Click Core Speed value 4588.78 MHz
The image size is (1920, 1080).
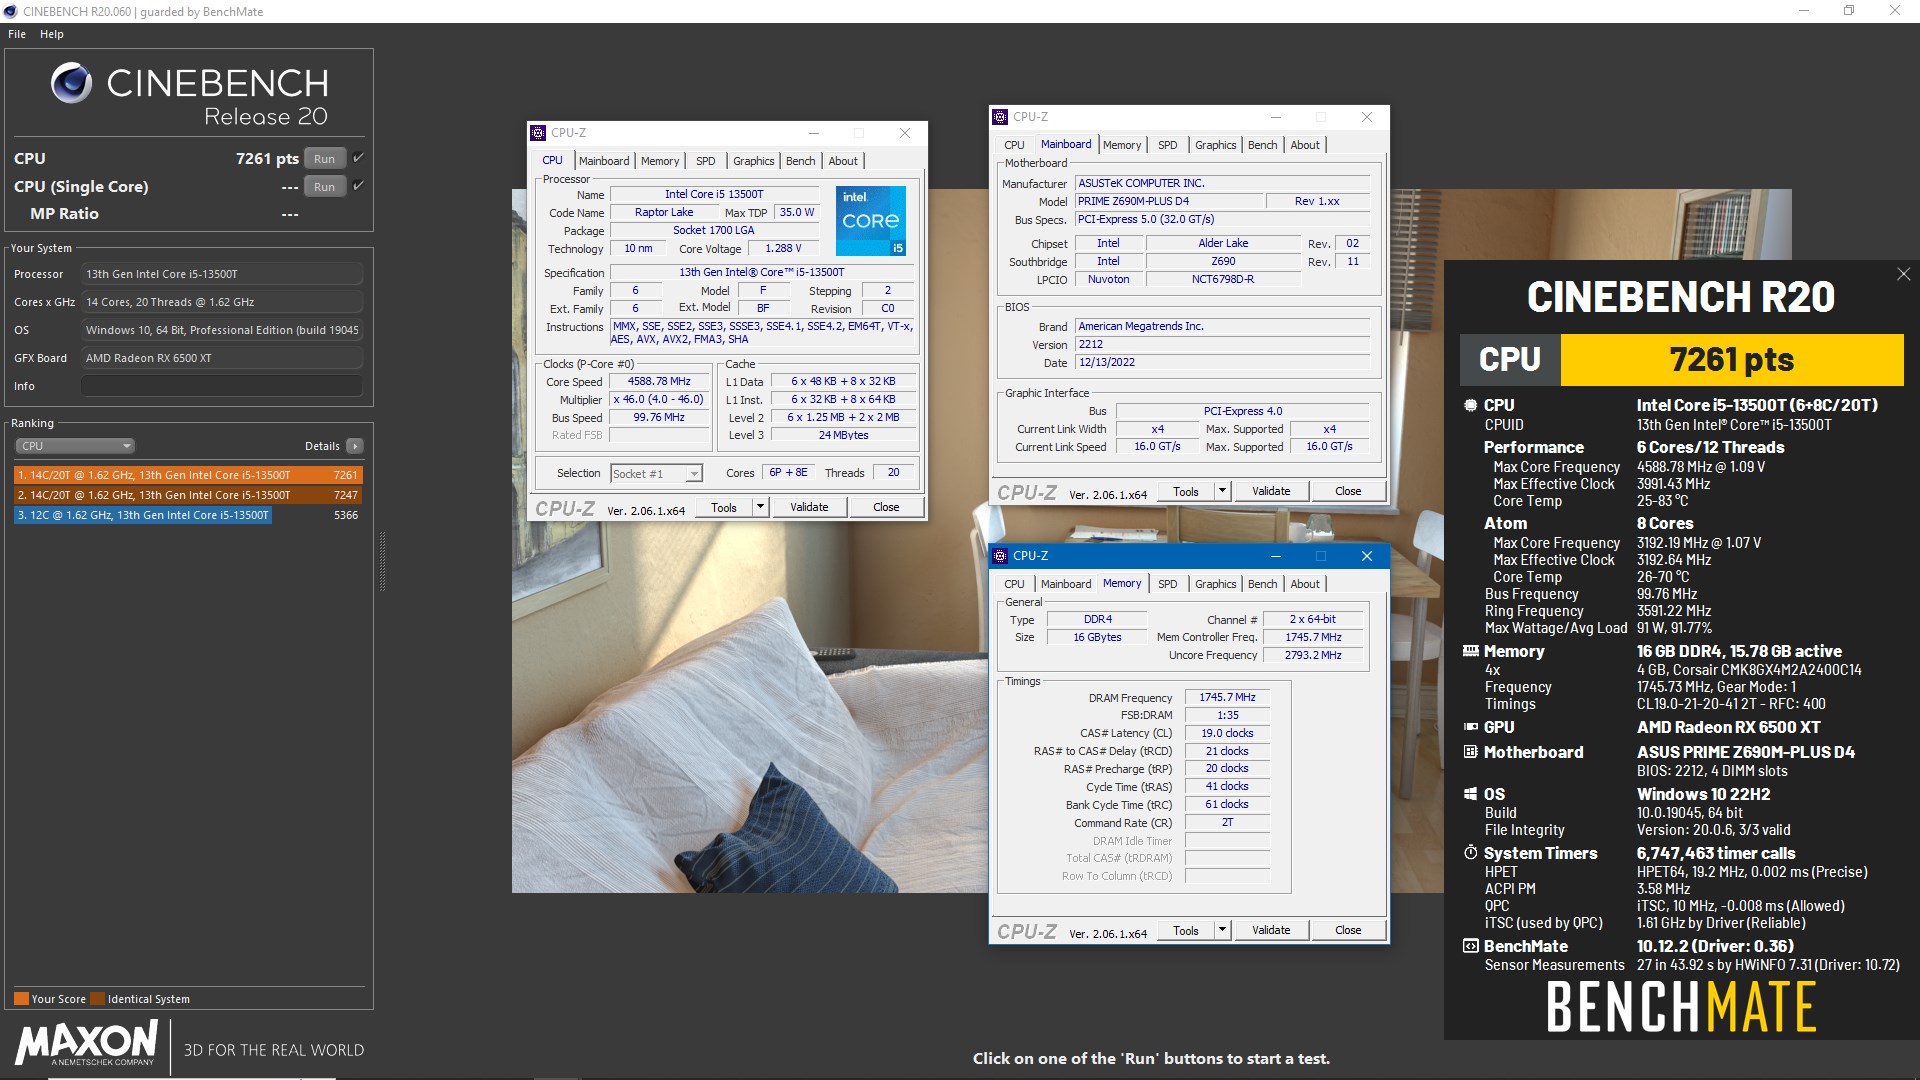[659, 382]
